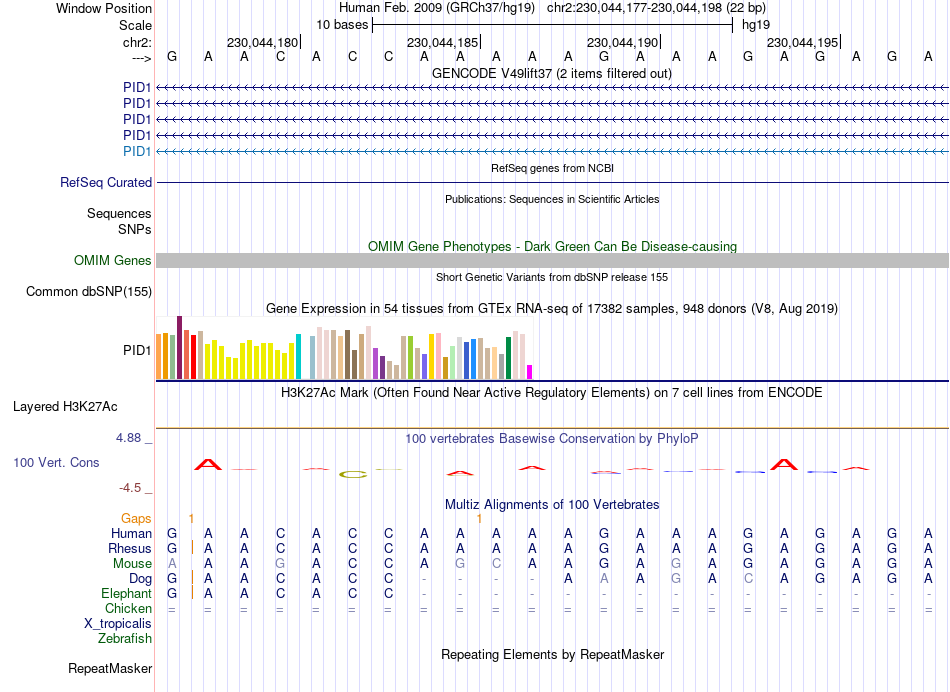
Task: Click the 230,044,195 ruler position
Action: click(x=802, y=42)
